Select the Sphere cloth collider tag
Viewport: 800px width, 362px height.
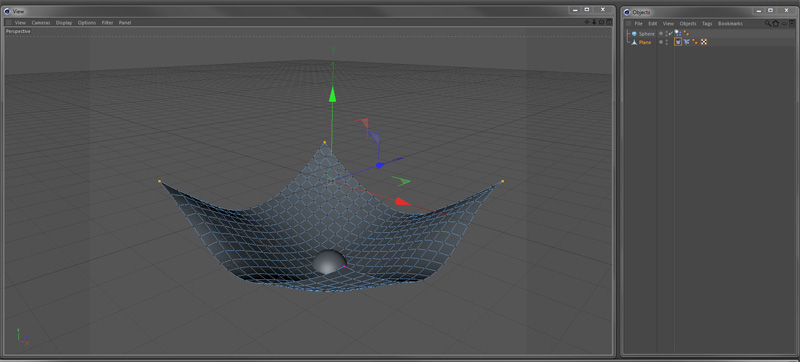point(678,33)
